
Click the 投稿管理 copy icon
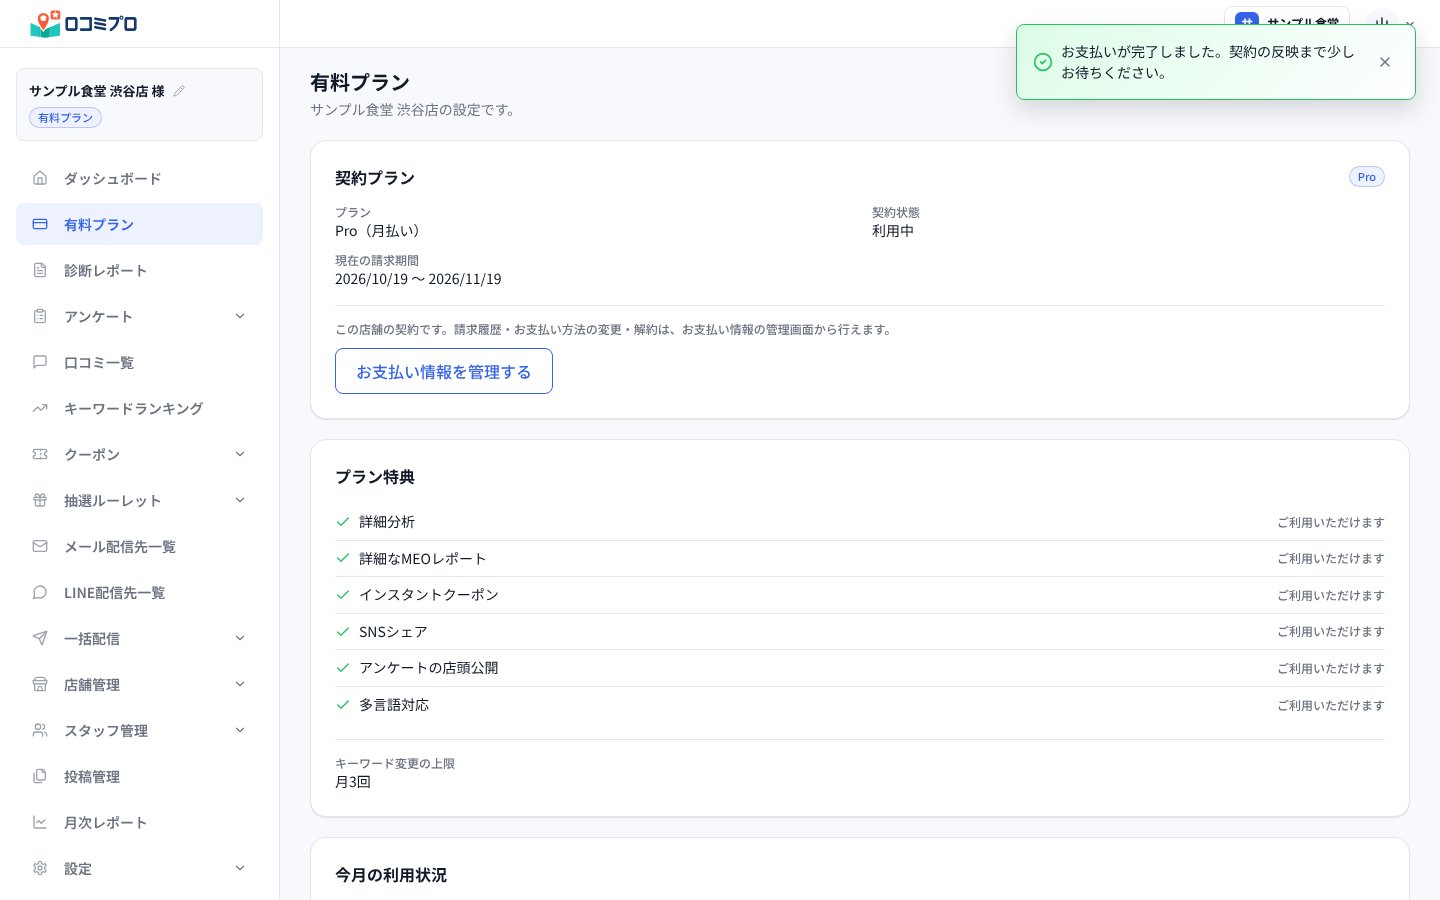tap(40, 776)
